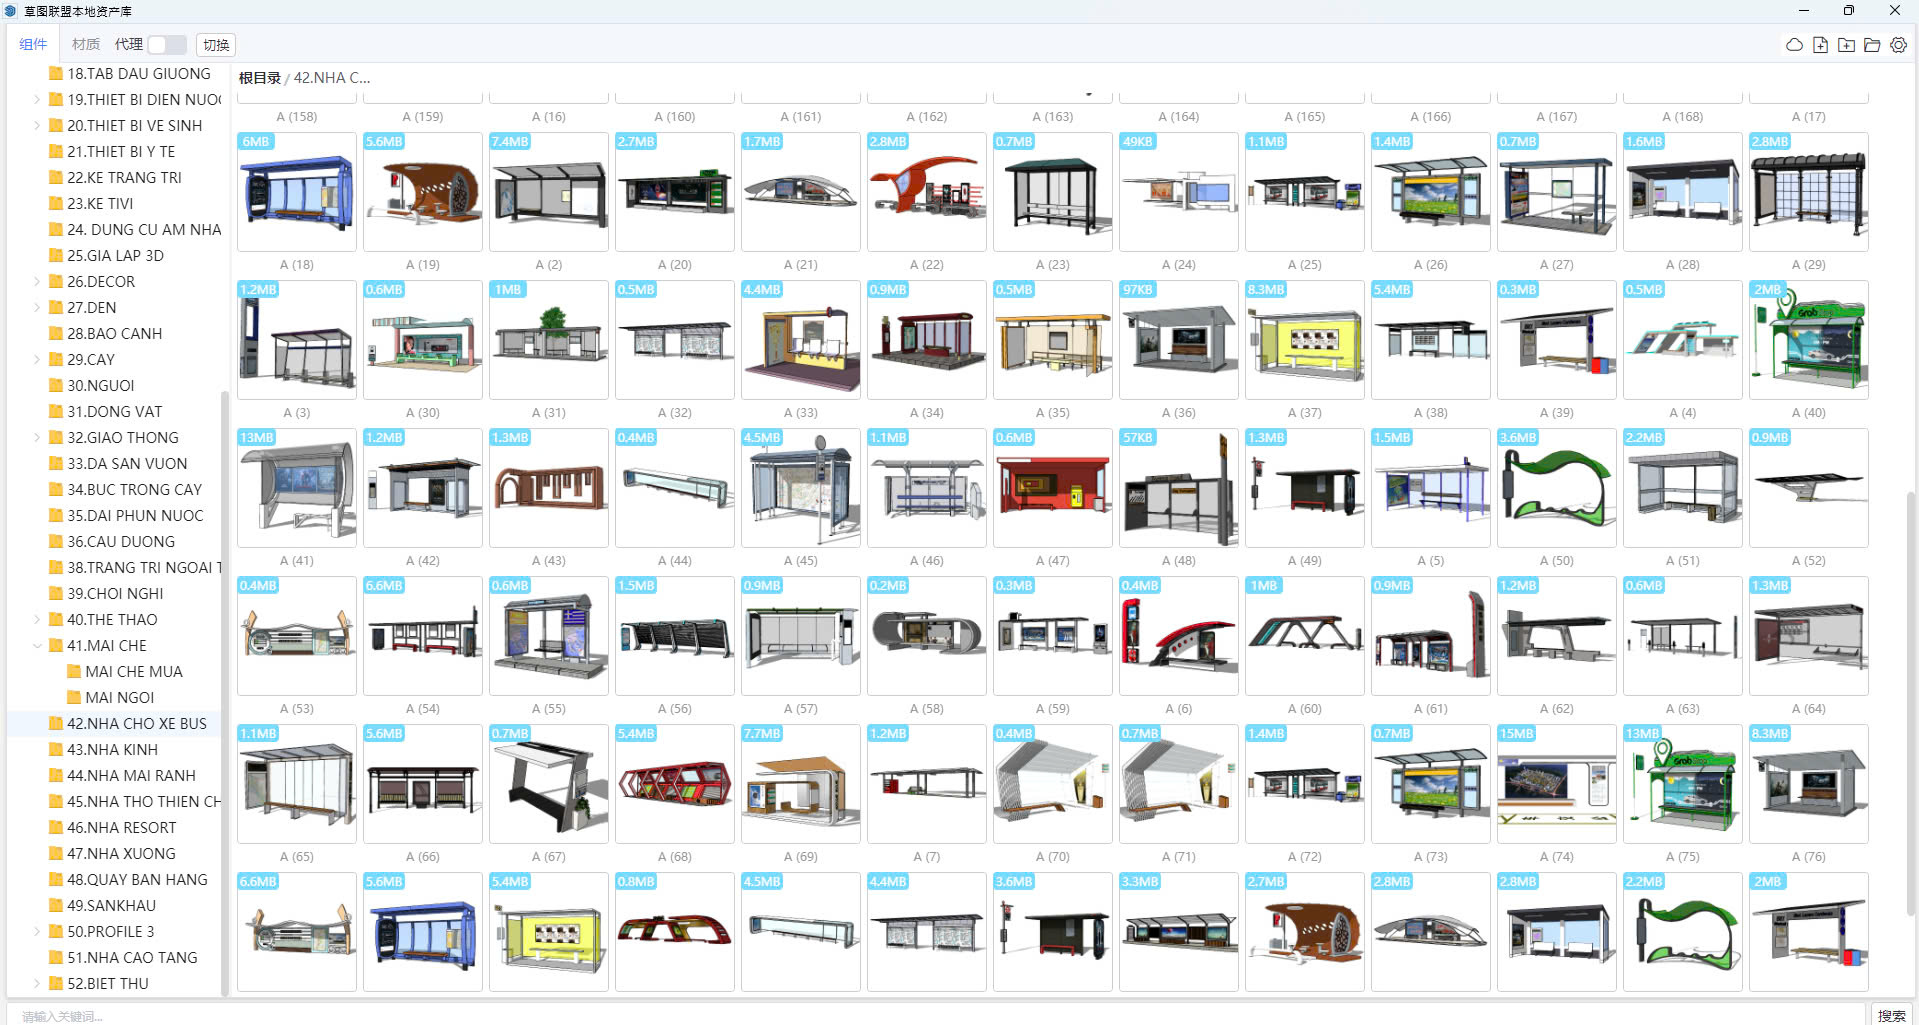Screen dimensions: 1919x1025
Task: Click the 切换 button
Action: click(216, 45)
